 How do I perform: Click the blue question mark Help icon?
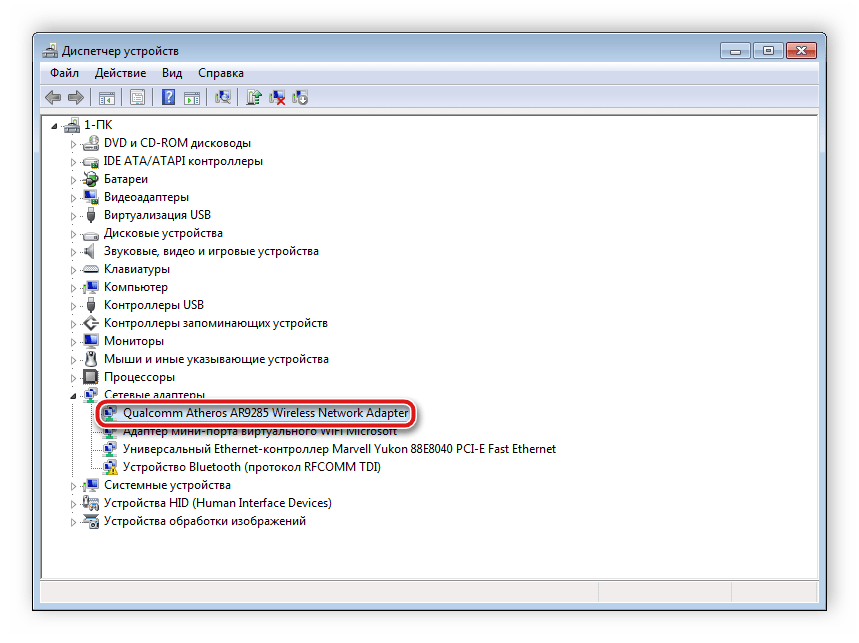pos(169,97)
